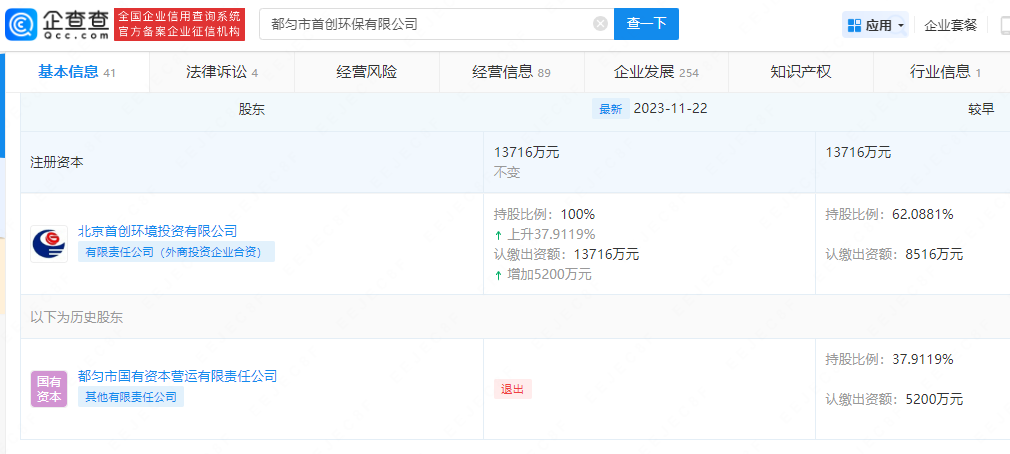Open the 经营风险 tab

(367, 72)
